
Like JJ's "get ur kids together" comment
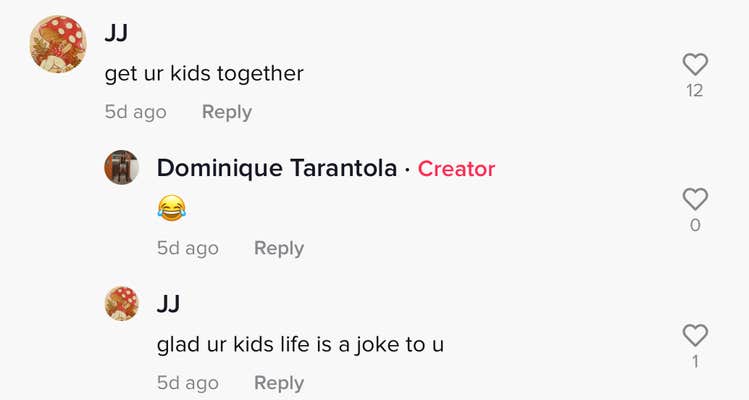pos(694,65)
